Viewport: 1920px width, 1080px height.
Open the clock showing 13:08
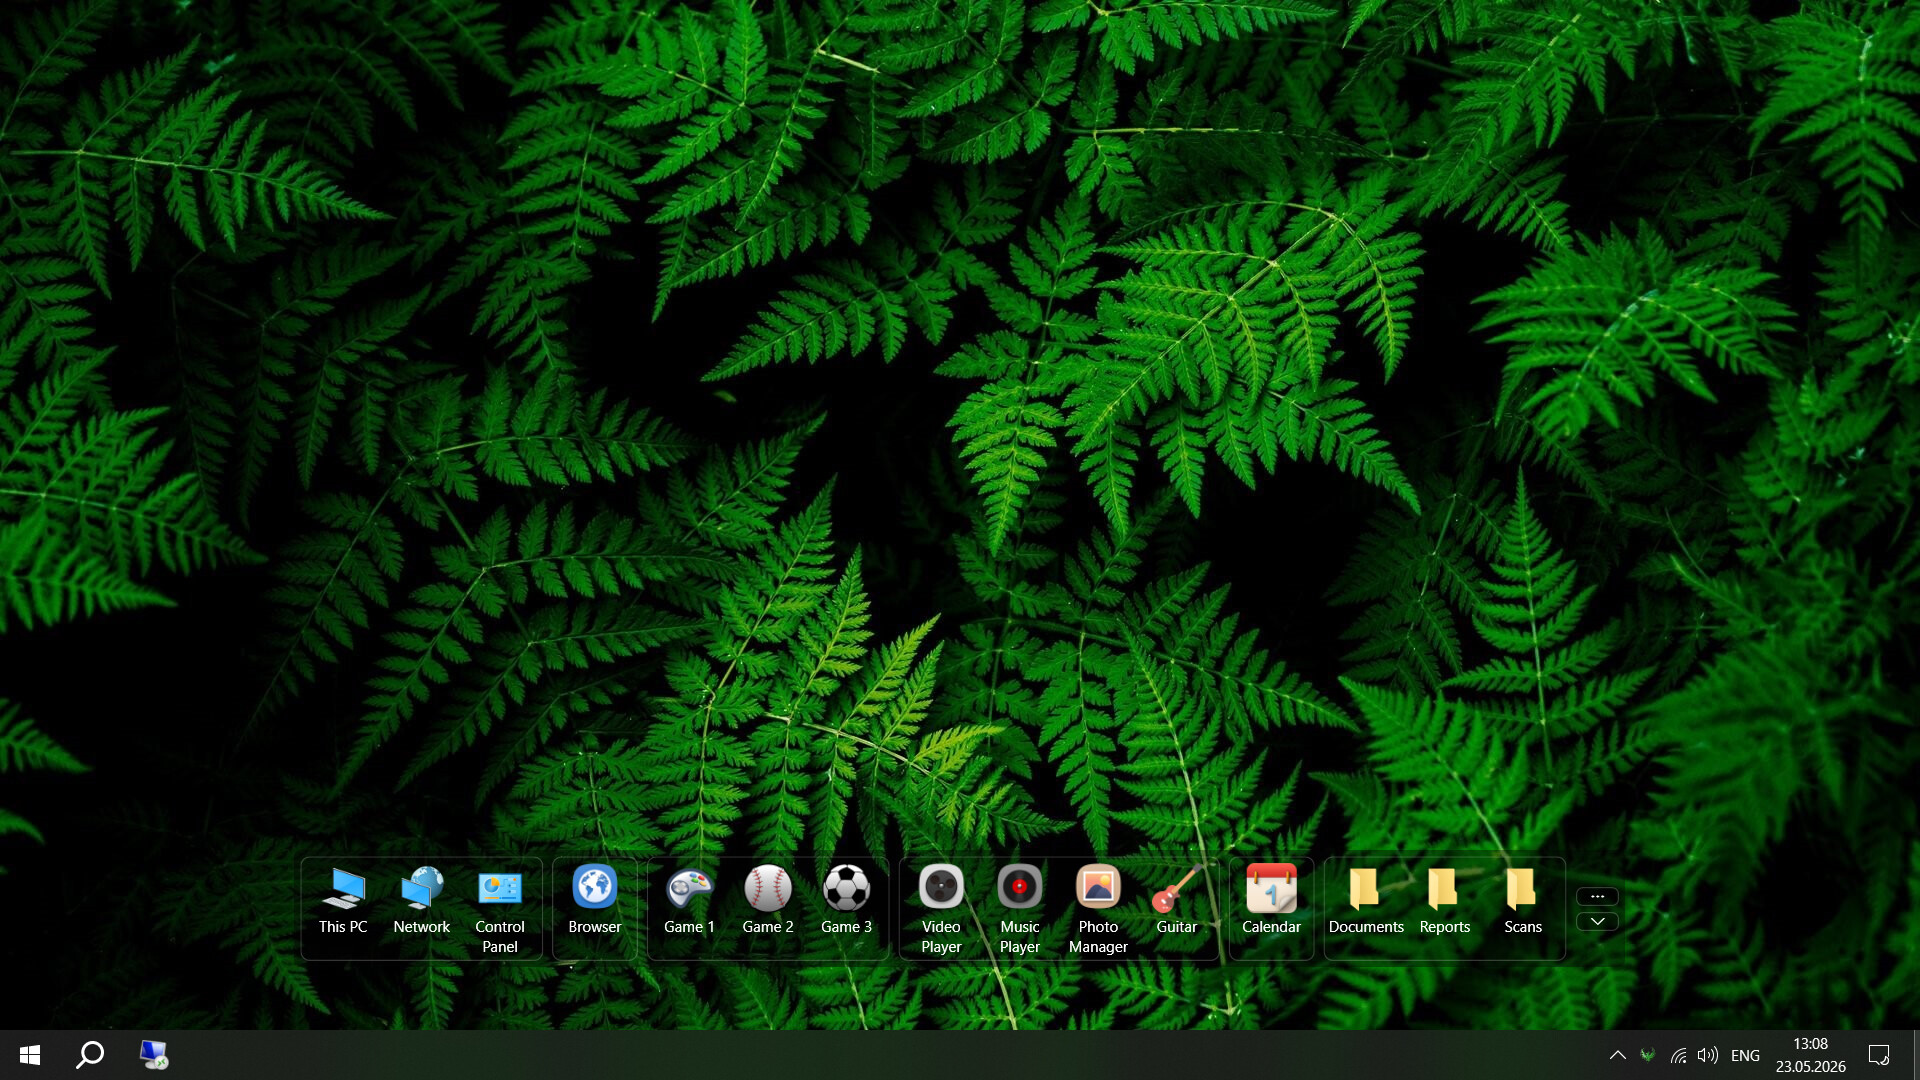pyautogui.click(x=1811, y=1055)
